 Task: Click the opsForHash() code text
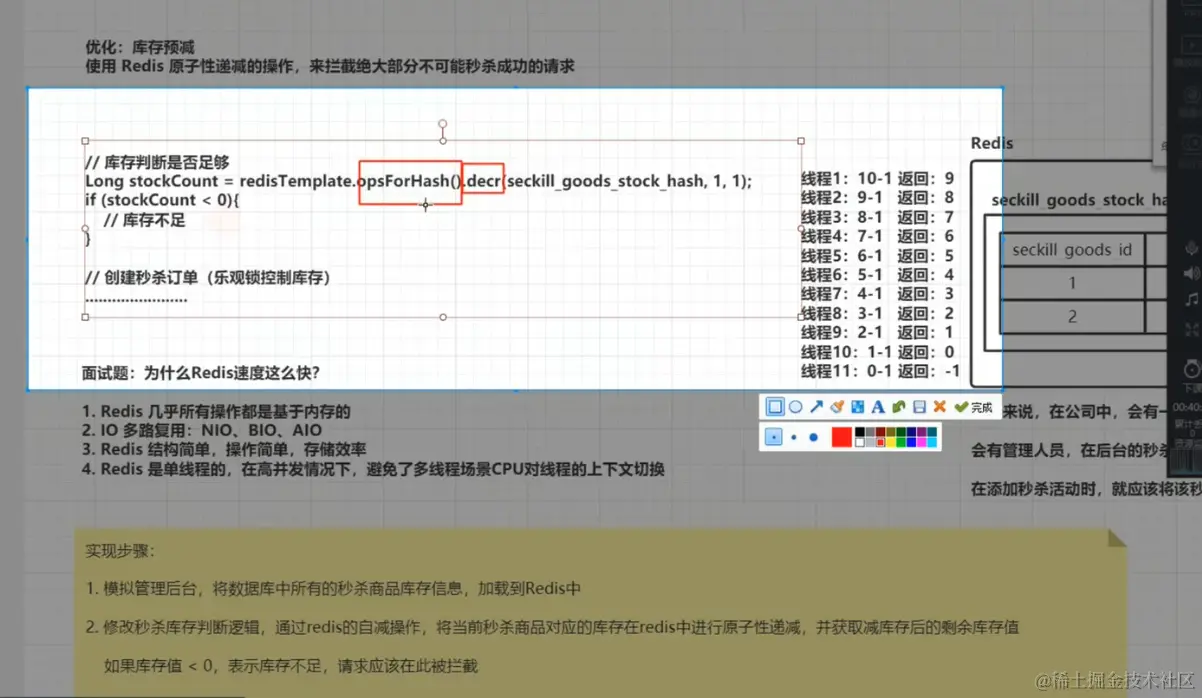point(410,181)
